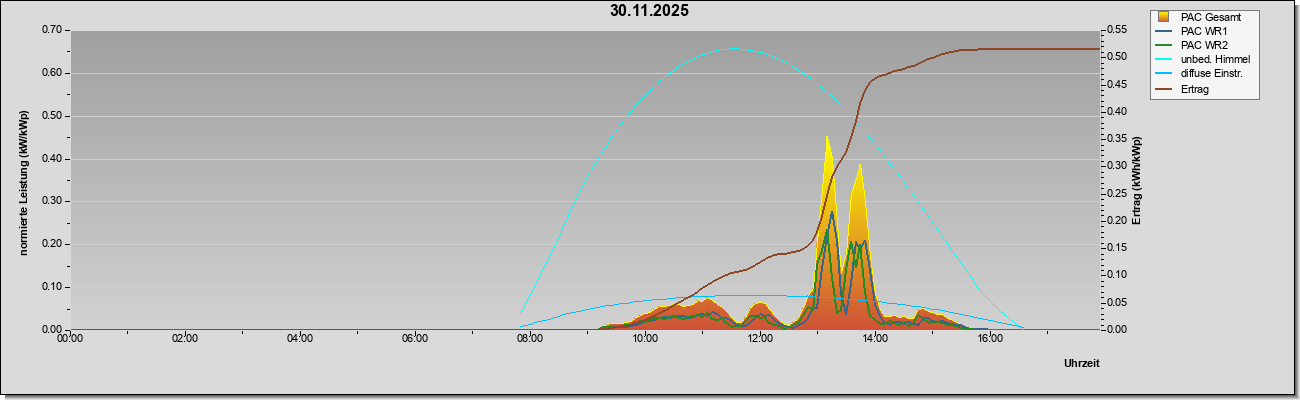The width and height of the screenshot is (1300, 400).
Task: Click the Ertrag legend entry
Action: coord(1185,87)
